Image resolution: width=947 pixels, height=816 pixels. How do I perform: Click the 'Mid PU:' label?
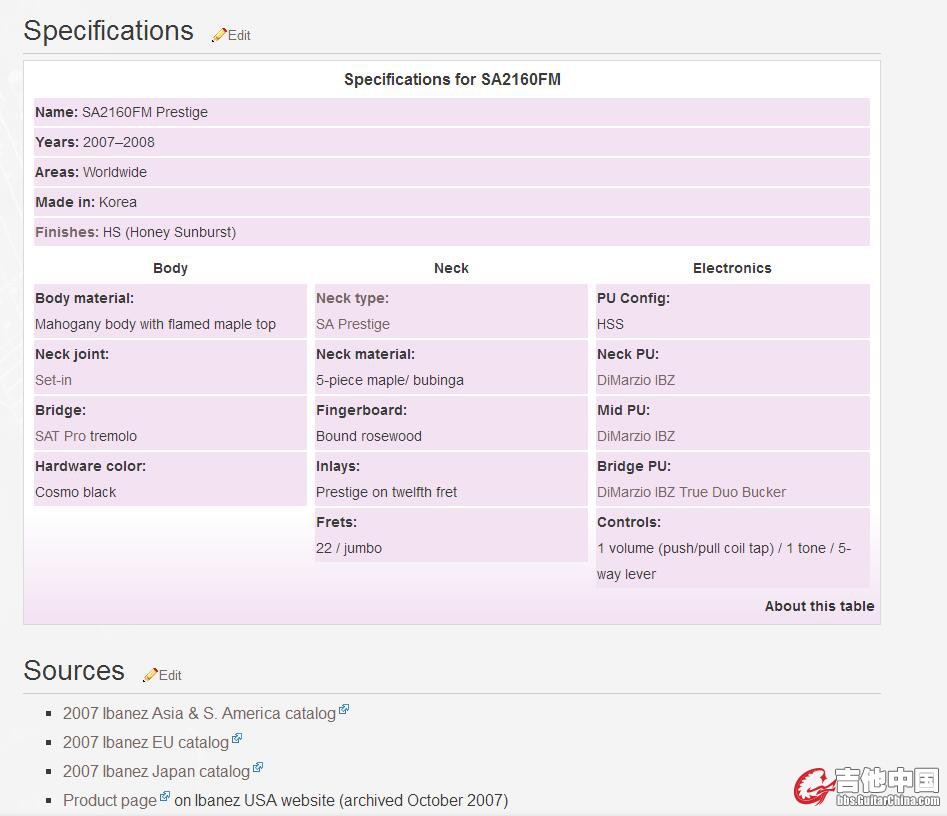tap(623, 410)
